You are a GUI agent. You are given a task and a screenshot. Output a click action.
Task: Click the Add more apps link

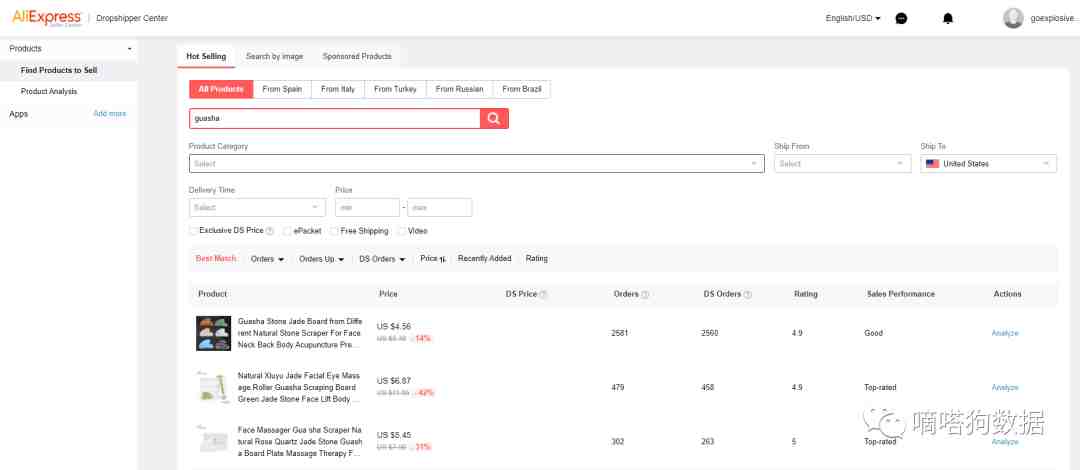[x=110, y=114]
